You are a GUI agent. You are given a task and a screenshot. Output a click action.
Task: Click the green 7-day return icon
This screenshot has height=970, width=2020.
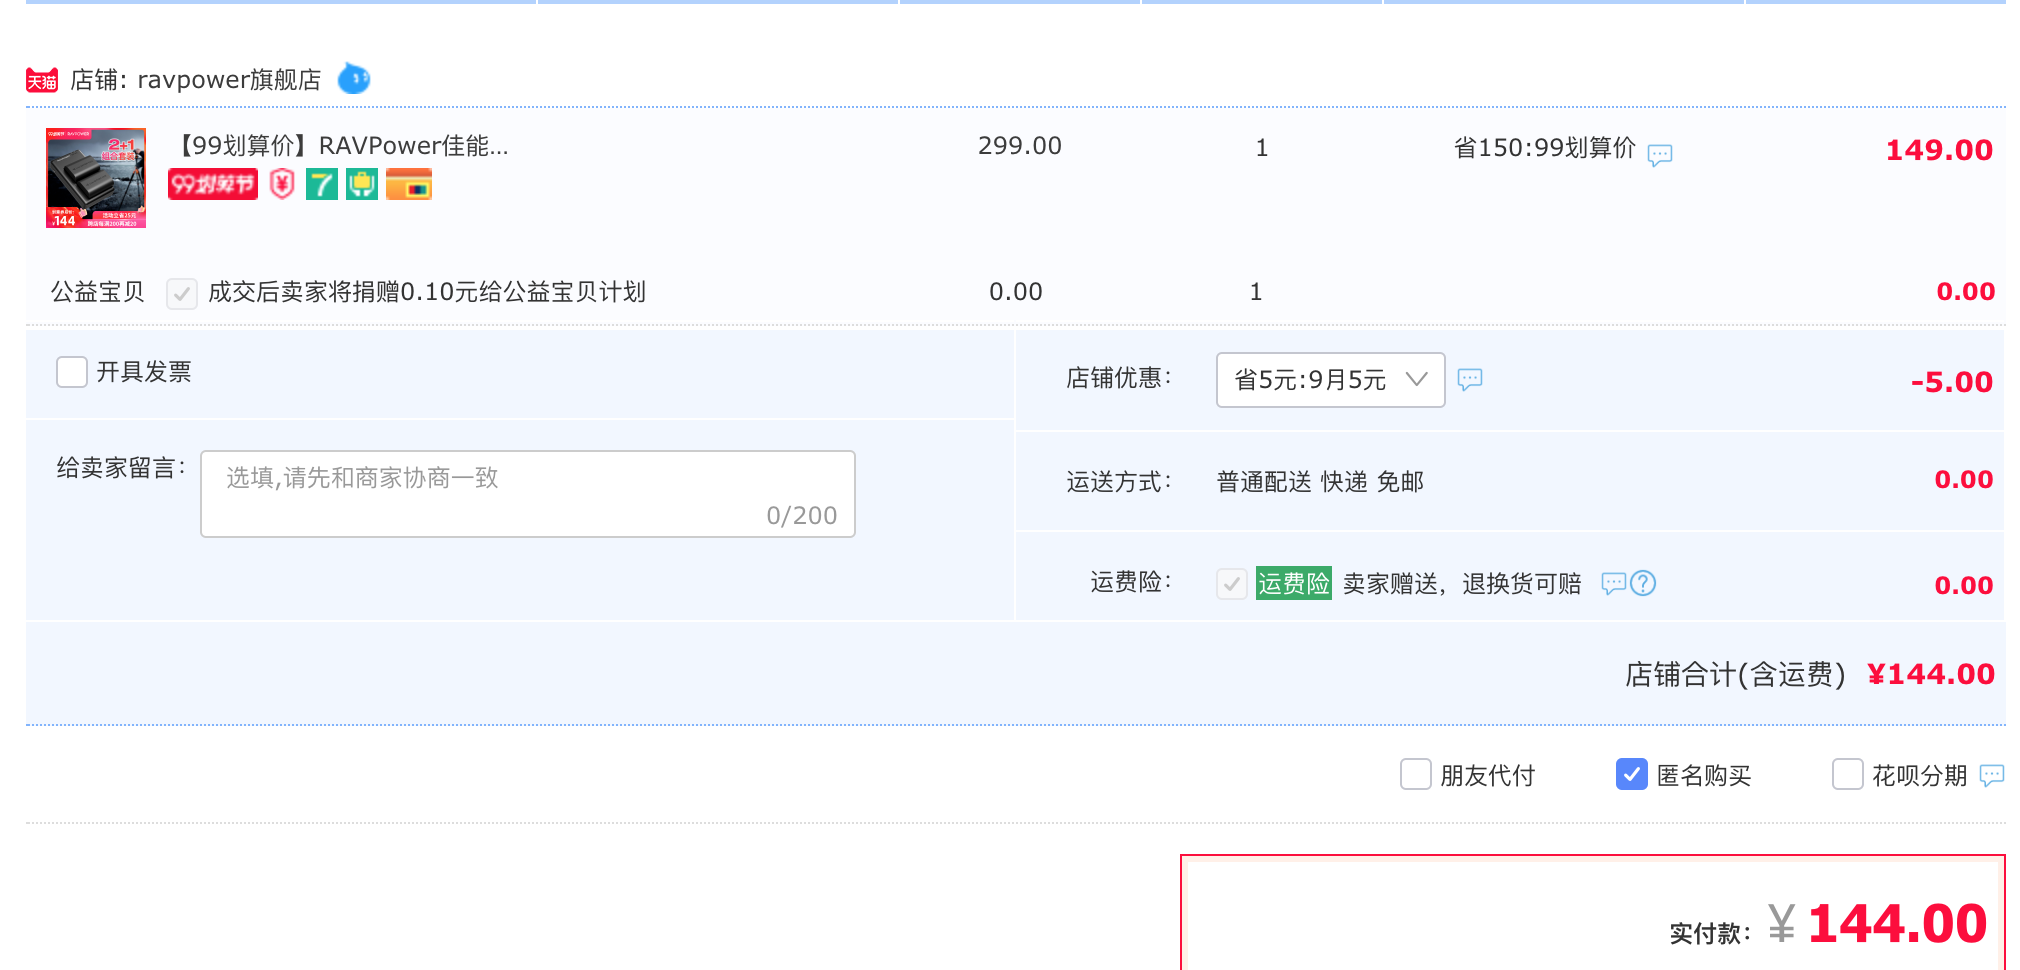point(322,184)
